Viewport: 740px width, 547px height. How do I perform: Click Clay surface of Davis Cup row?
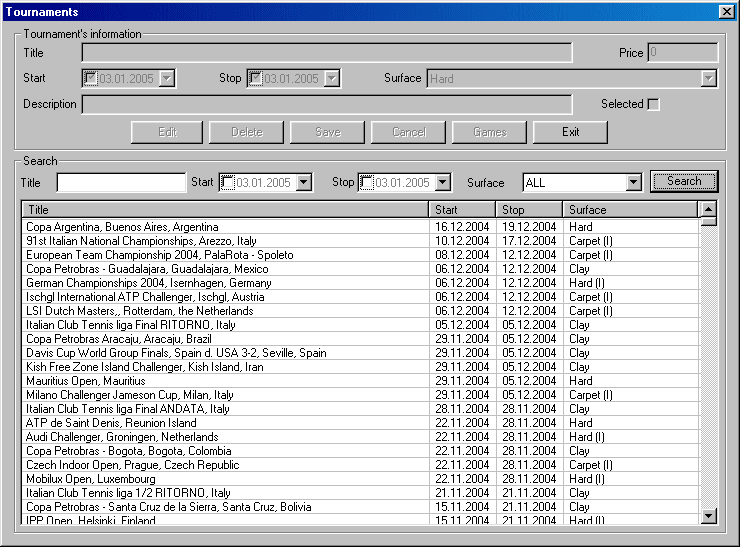[579, 353]
